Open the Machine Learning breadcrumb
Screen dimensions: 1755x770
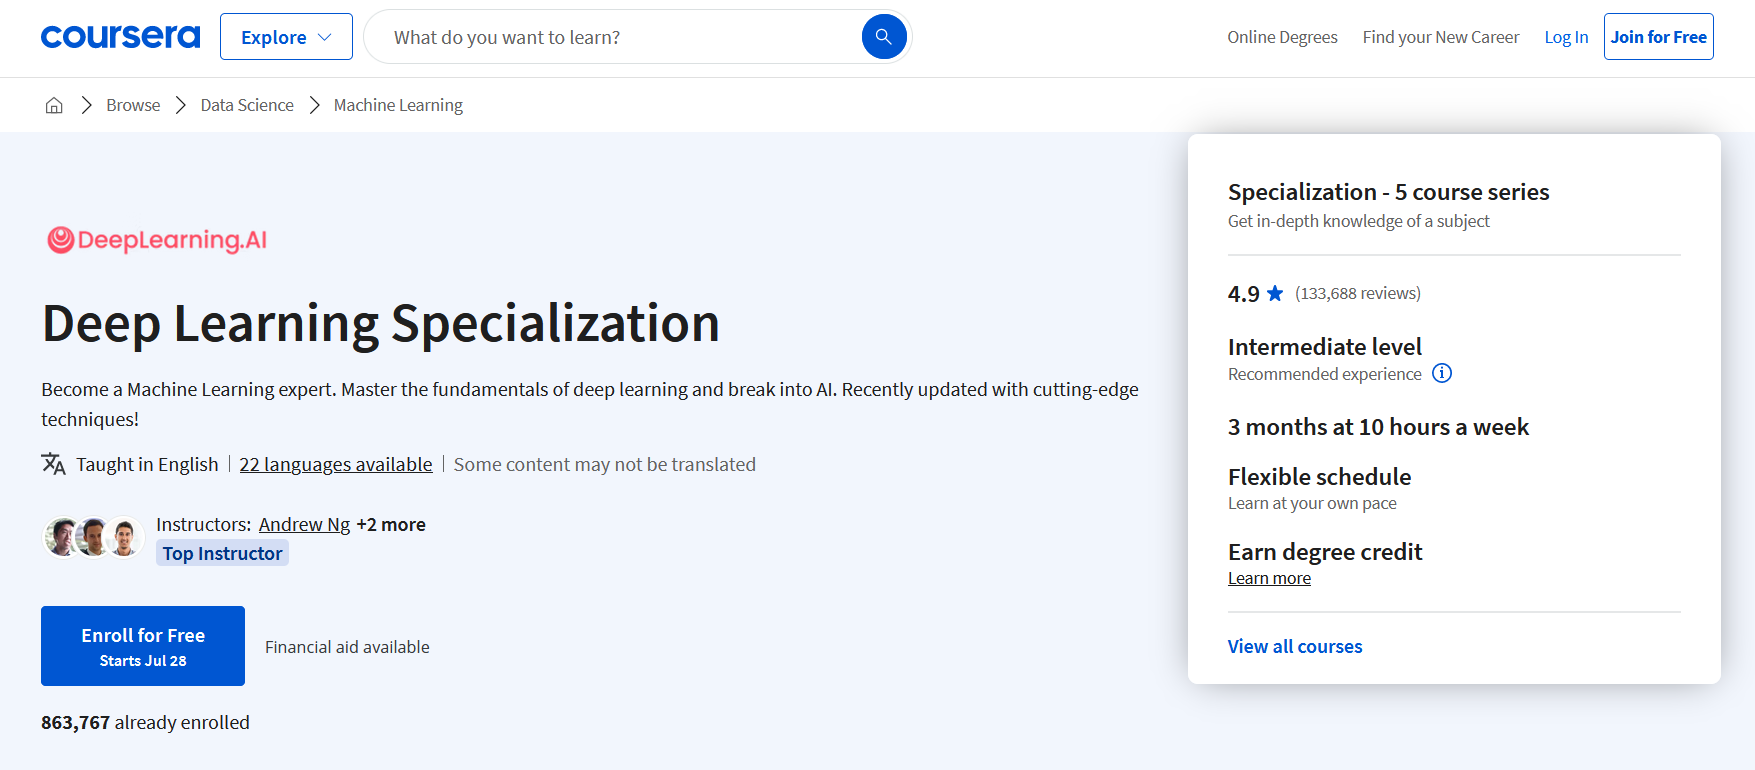pos(398,105)
